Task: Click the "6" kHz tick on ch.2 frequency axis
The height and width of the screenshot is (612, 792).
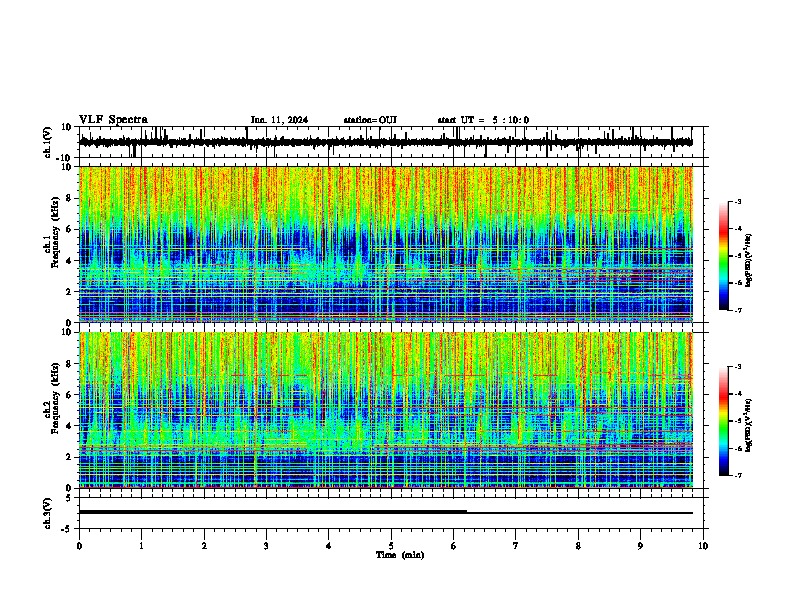Action: pyautogui.click(x=70, y=394)
